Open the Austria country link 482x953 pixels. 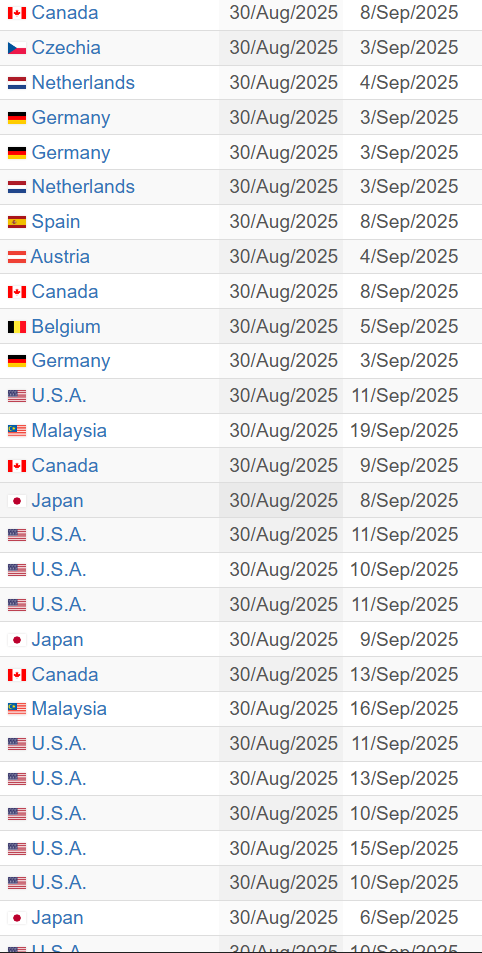(60, 257)
